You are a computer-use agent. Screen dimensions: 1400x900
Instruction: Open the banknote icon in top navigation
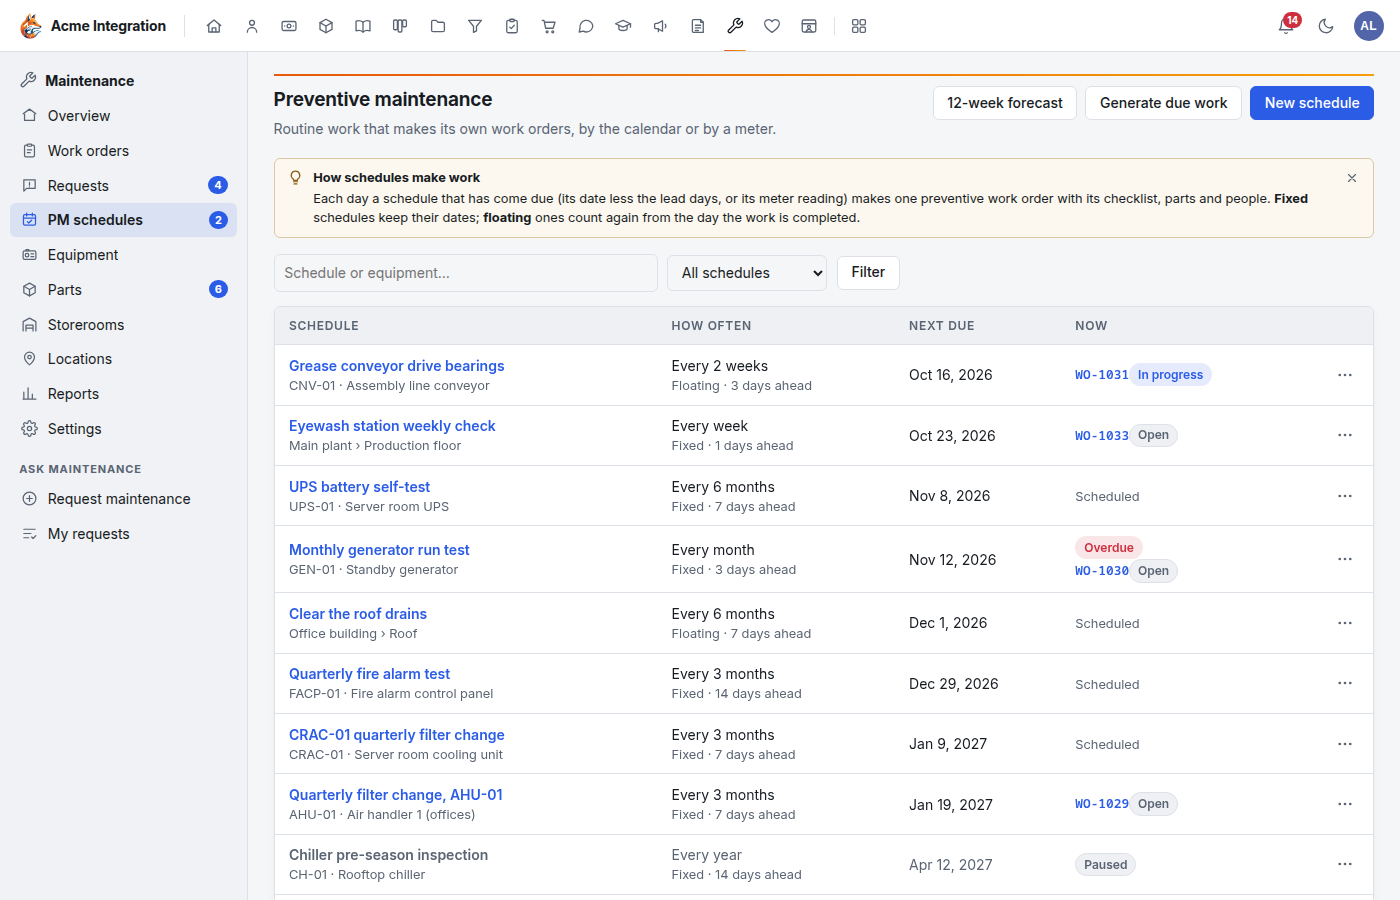click(289, 26)
